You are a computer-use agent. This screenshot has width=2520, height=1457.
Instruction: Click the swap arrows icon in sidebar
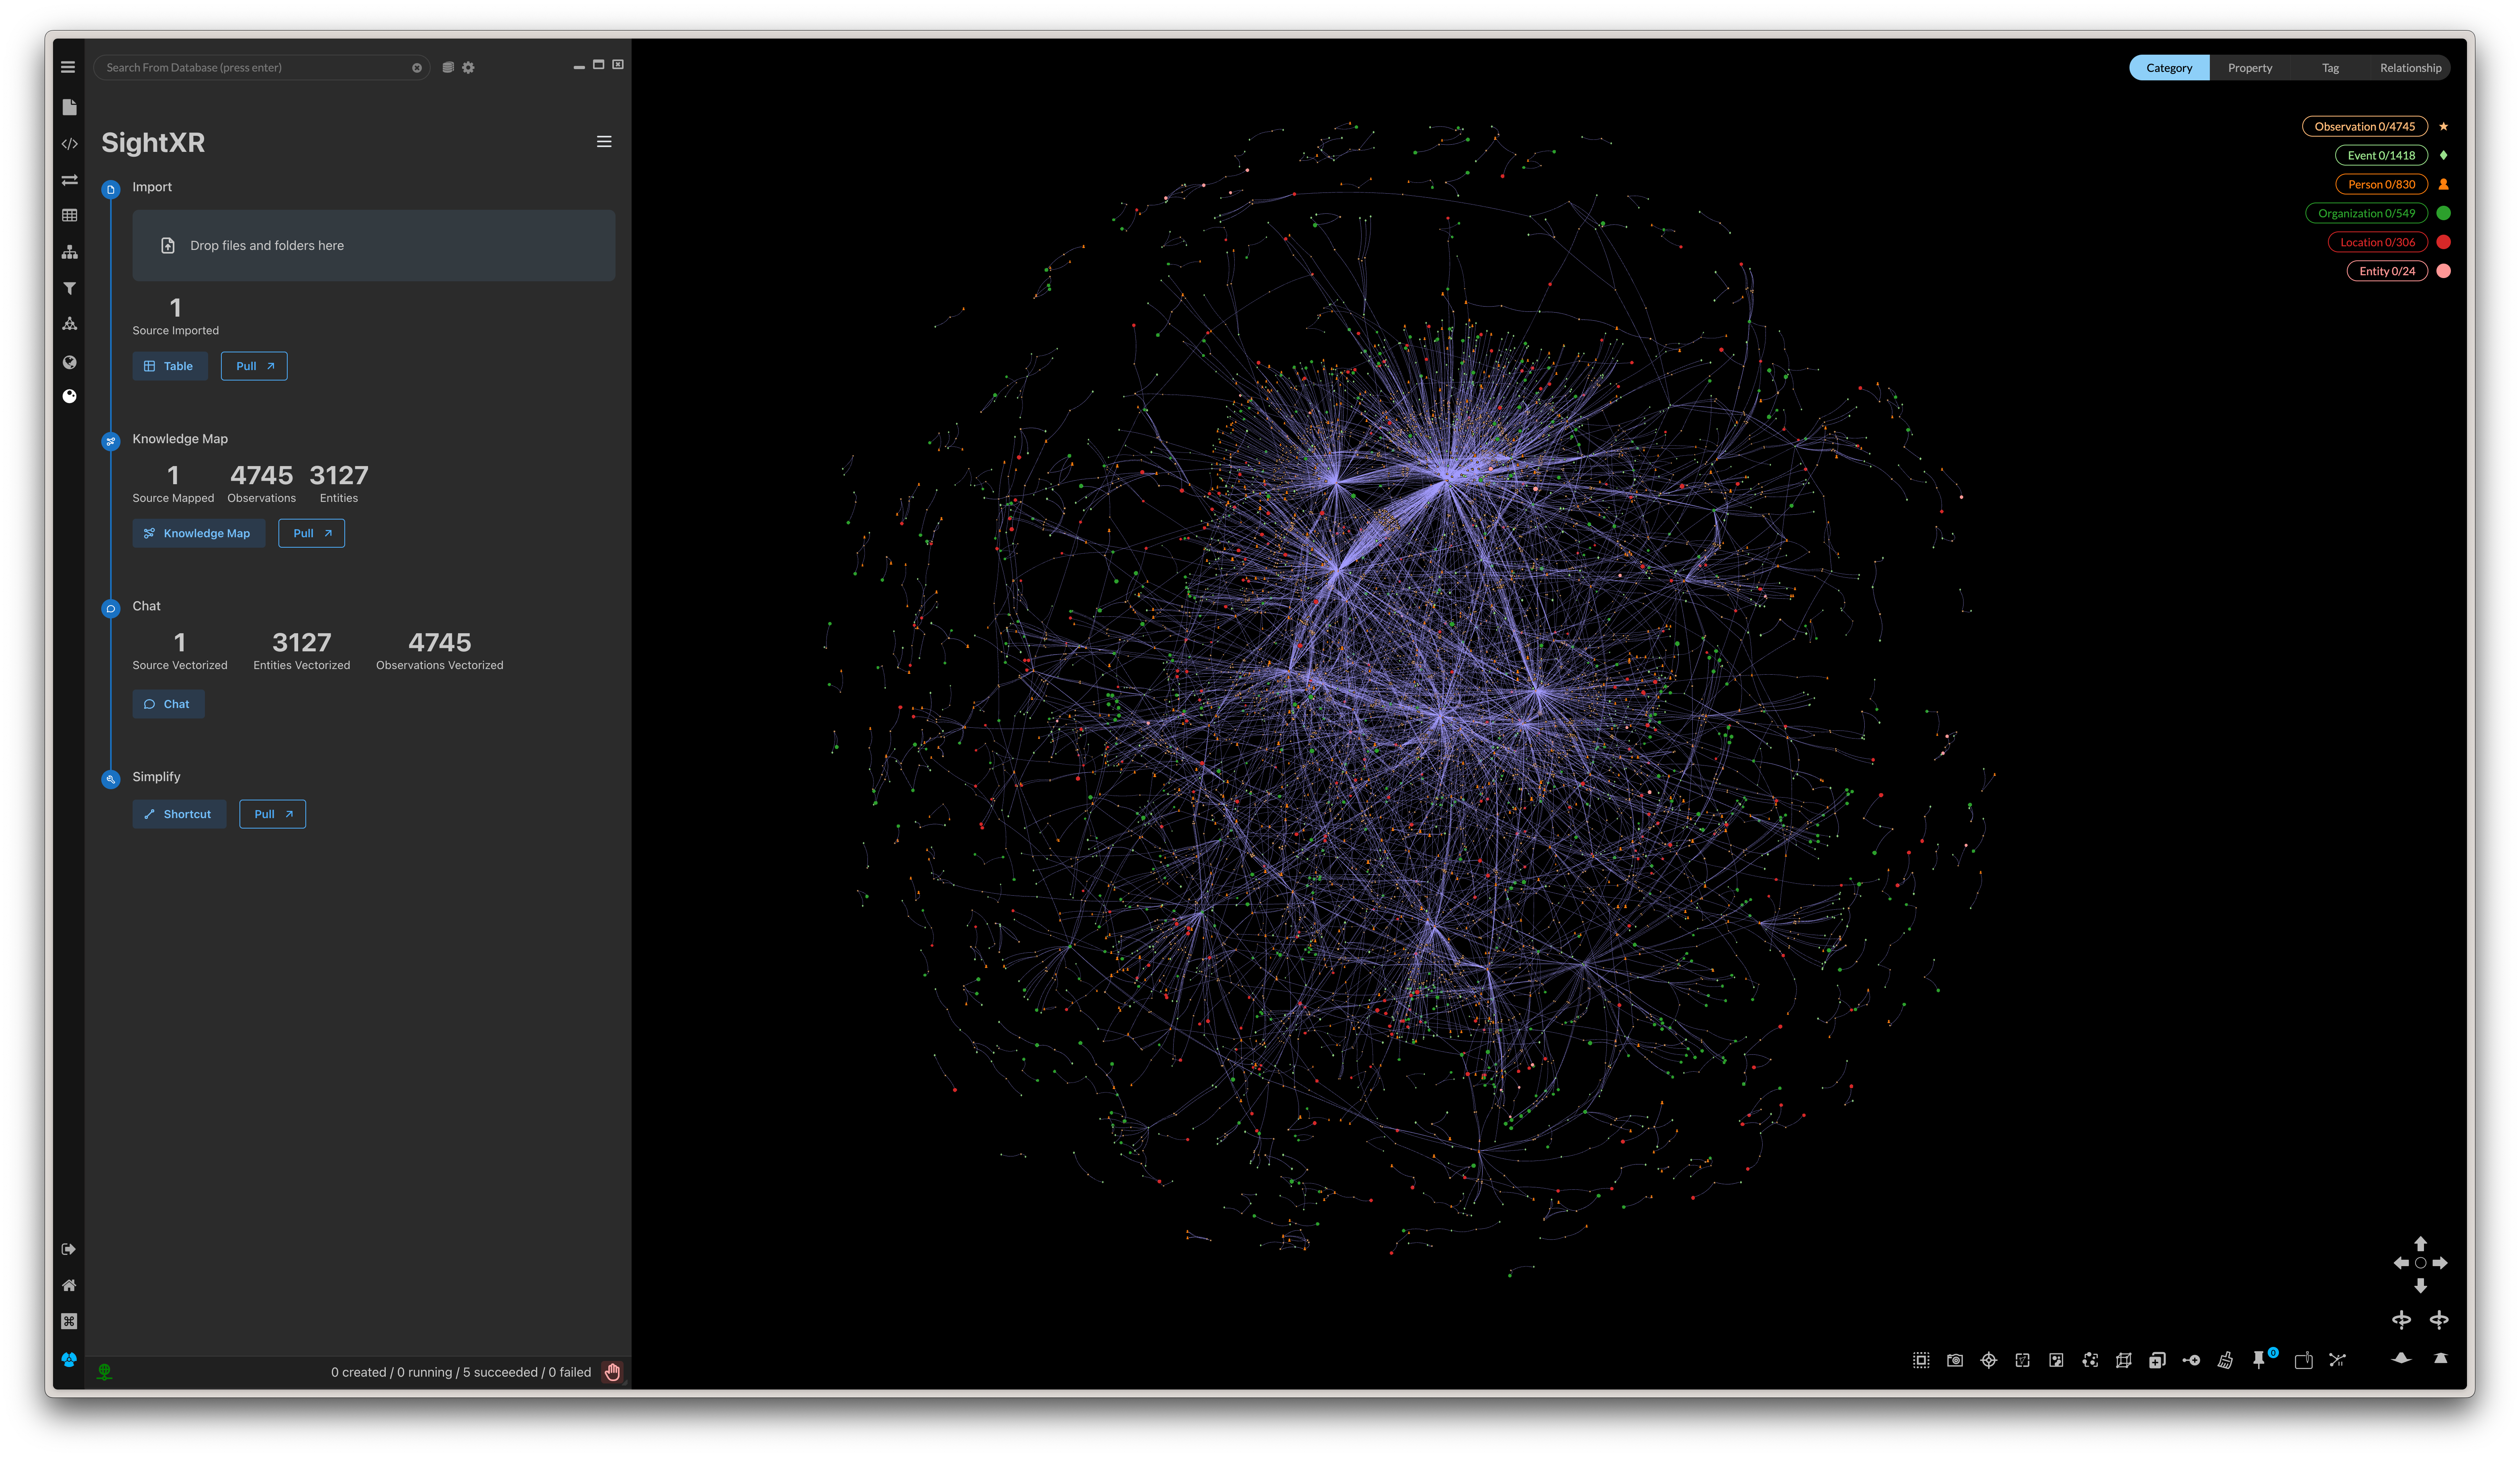point(69,180)
